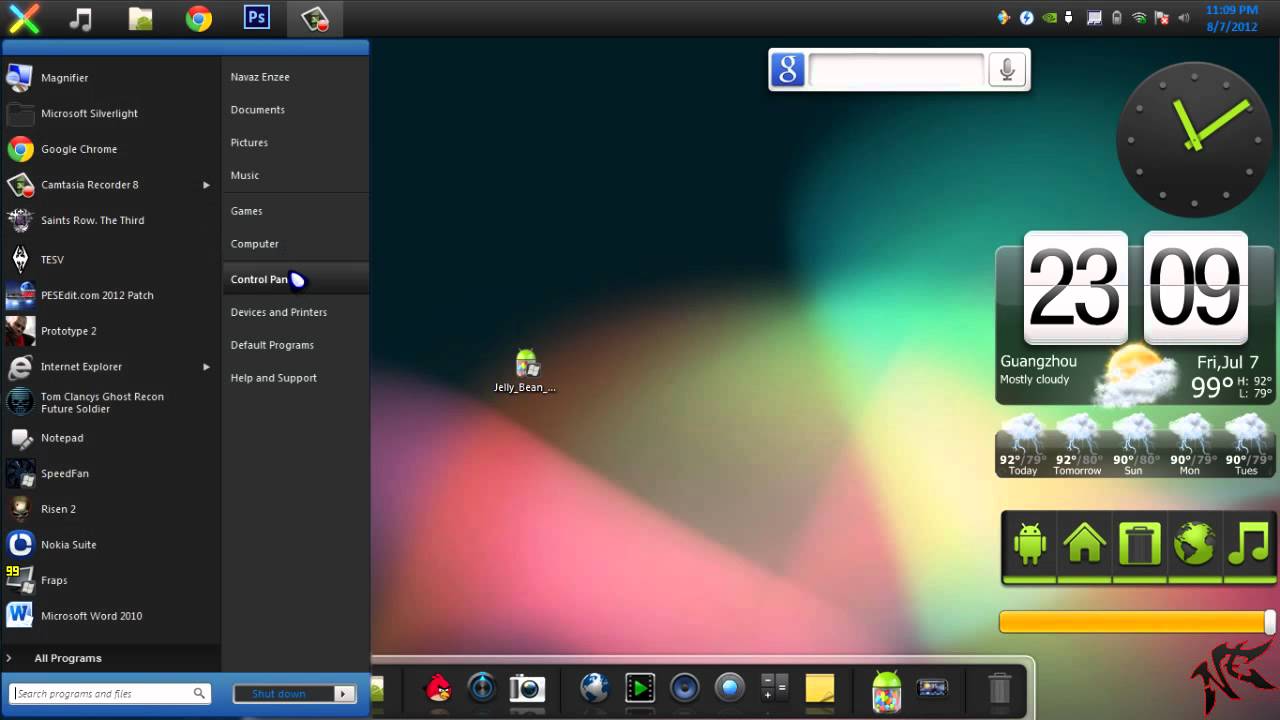Open Computer from start menu
Image resolution: width=1280 pixels, height=720 pixels.
[254, 244]
